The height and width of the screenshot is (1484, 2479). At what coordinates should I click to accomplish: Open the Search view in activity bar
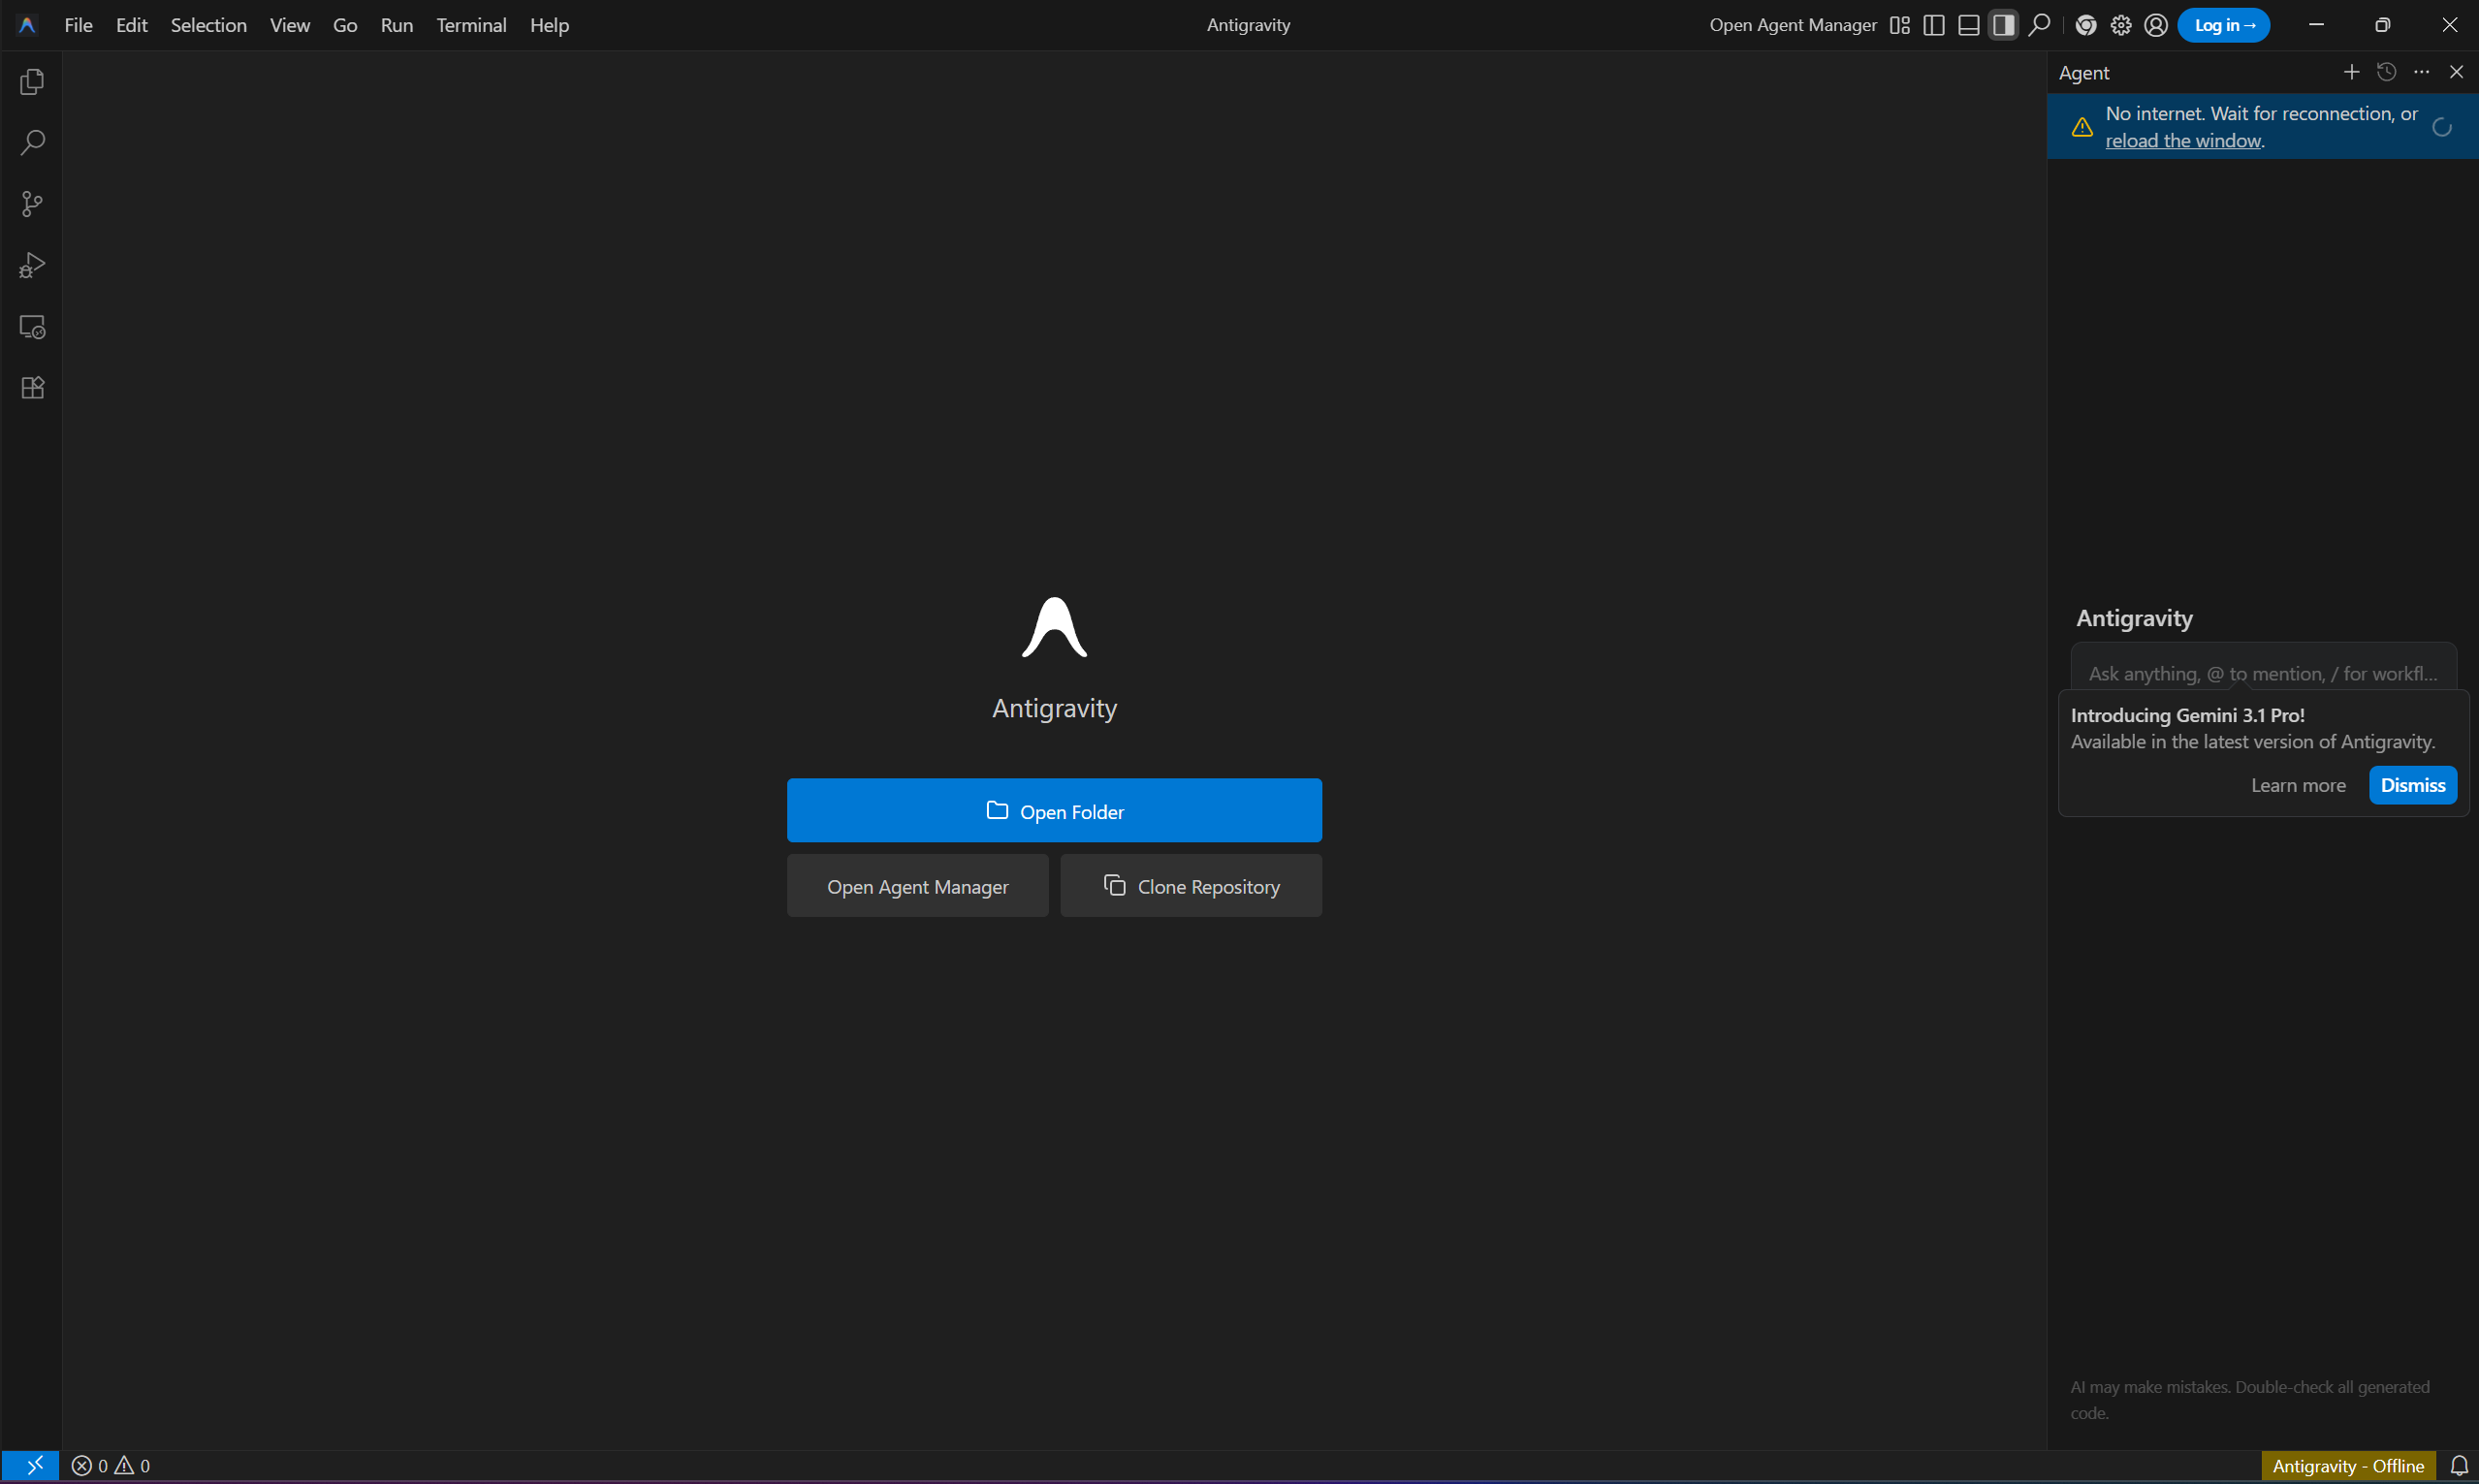[x=32, y=143]
